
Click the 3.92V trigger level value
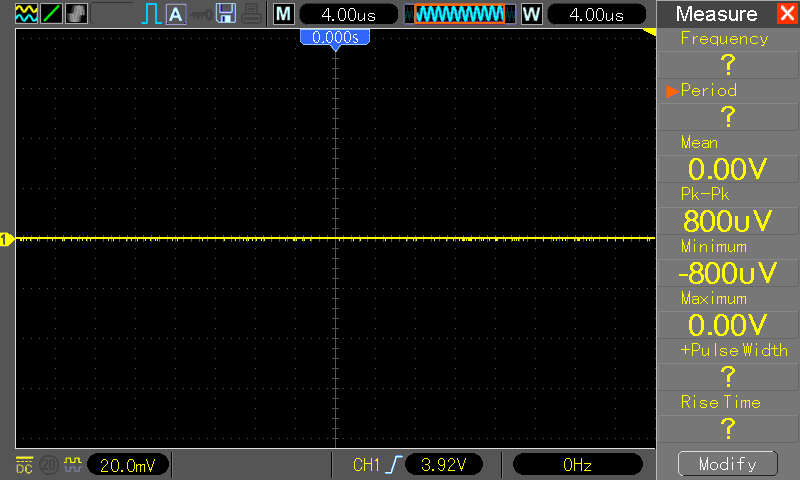tap(443, 465)
